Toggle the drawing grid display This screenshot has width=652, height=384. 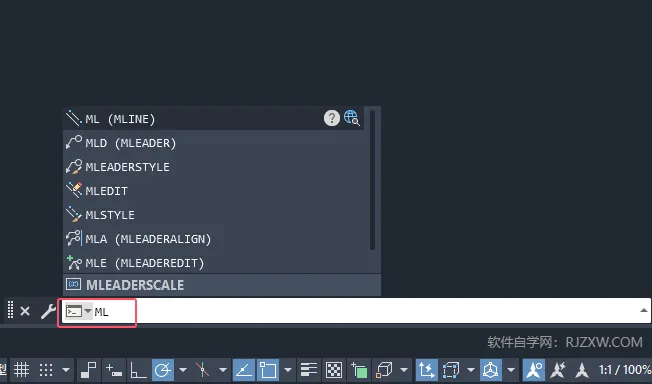tap(21, 369)
